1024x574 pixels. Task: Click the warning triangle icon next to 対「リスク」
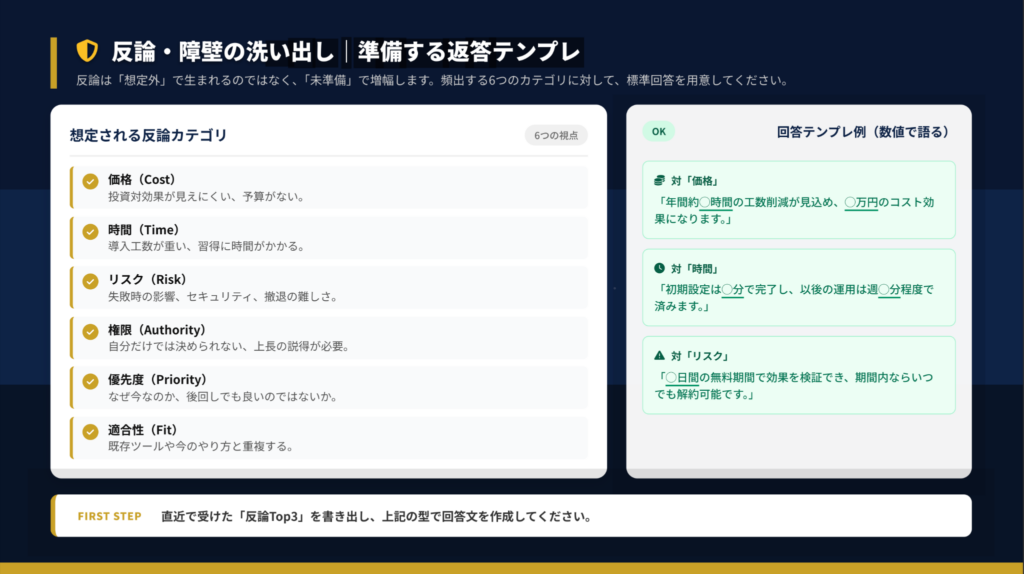(658, 356)
